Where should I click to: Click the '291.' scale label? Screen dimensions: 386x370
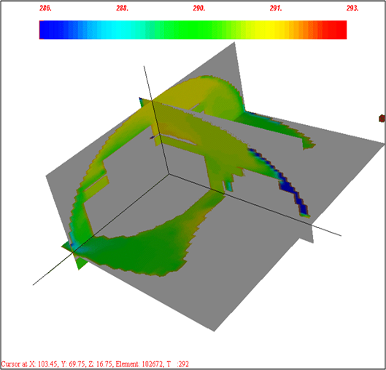pyautogui.click(x=276, y=9)
